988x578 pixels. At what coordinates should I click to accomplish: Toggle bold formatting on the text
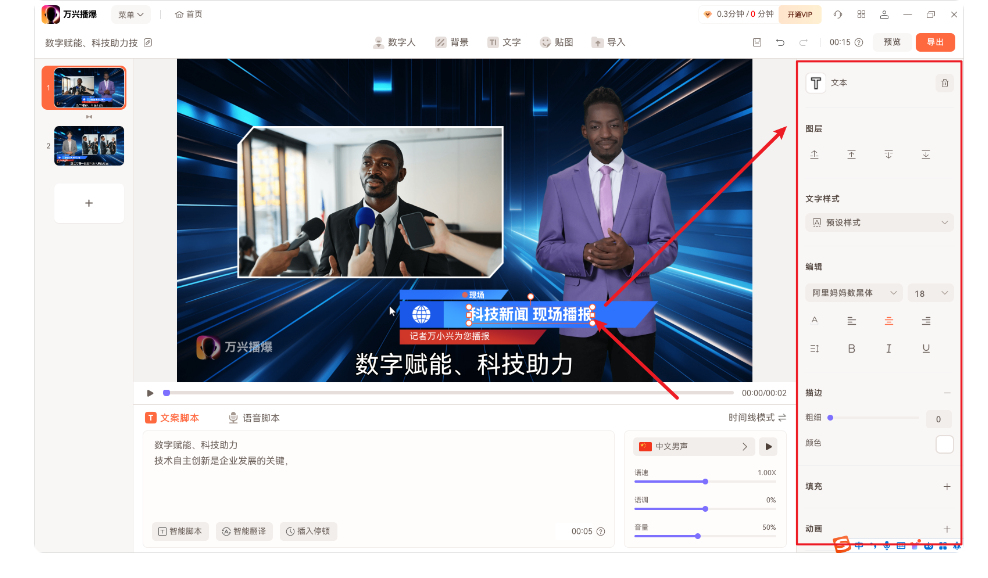[851, 348]
